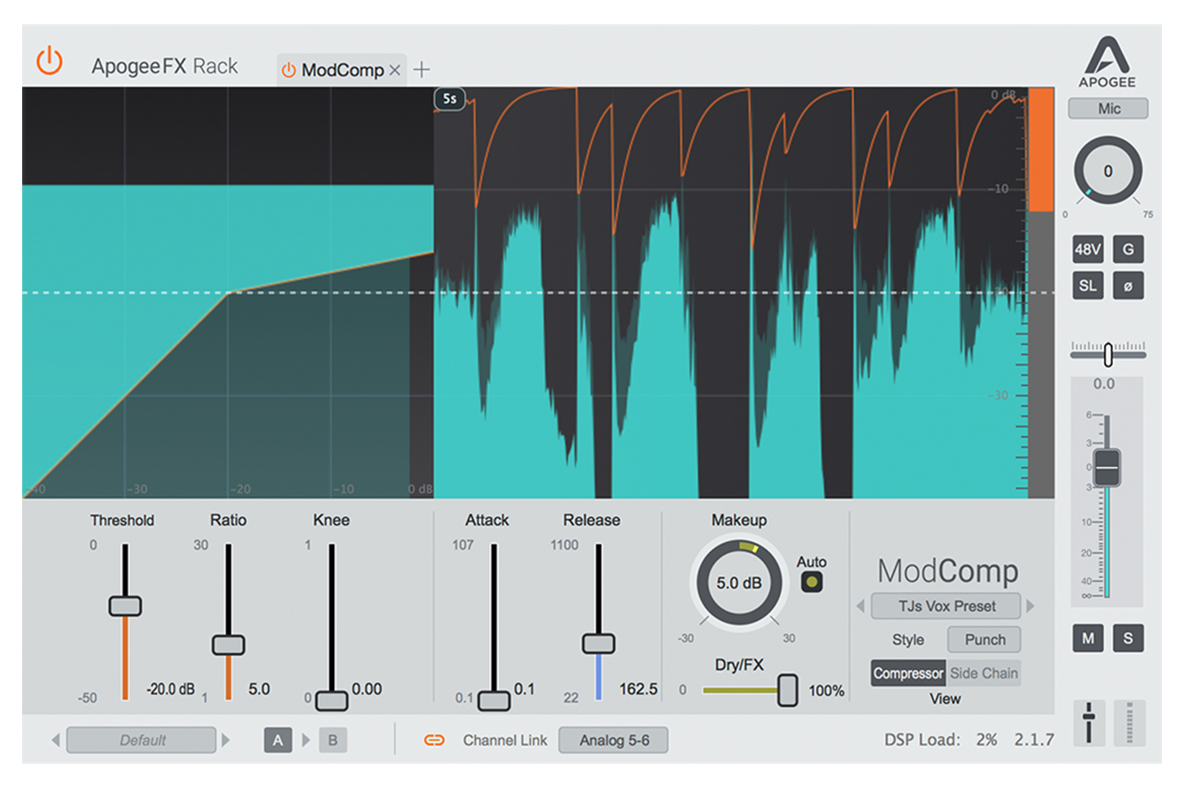Click the Knee slider handle
The width and height of the screenshot is (1182, 790).
click(x=332, y=700)
